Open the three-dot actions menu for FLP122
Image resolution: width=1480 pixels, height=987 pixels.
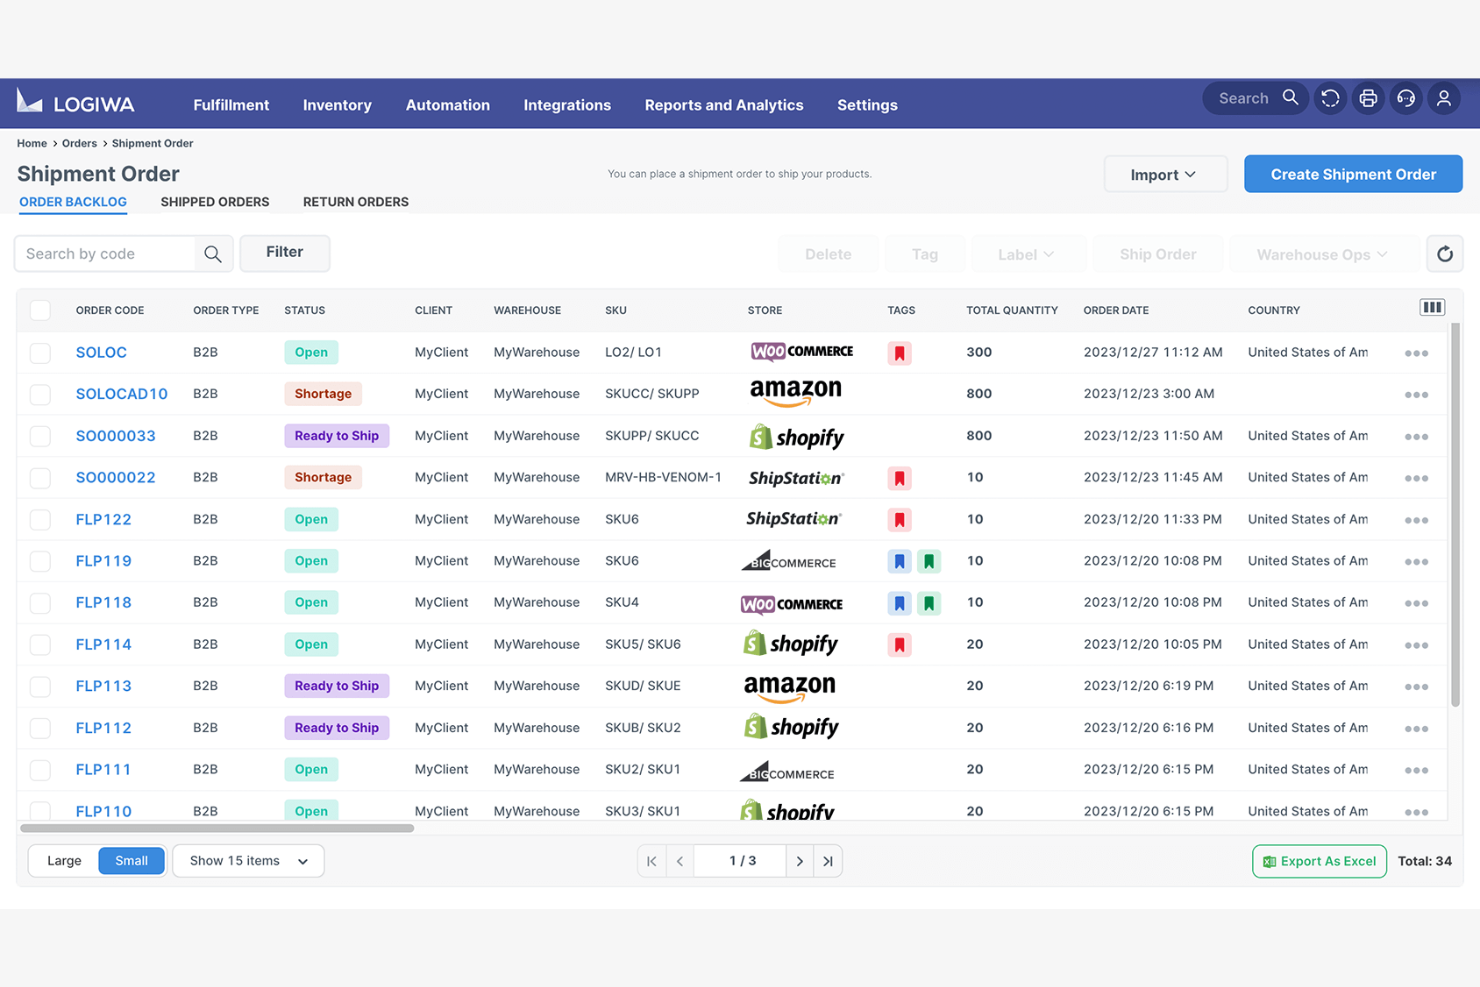[1416, 519]
